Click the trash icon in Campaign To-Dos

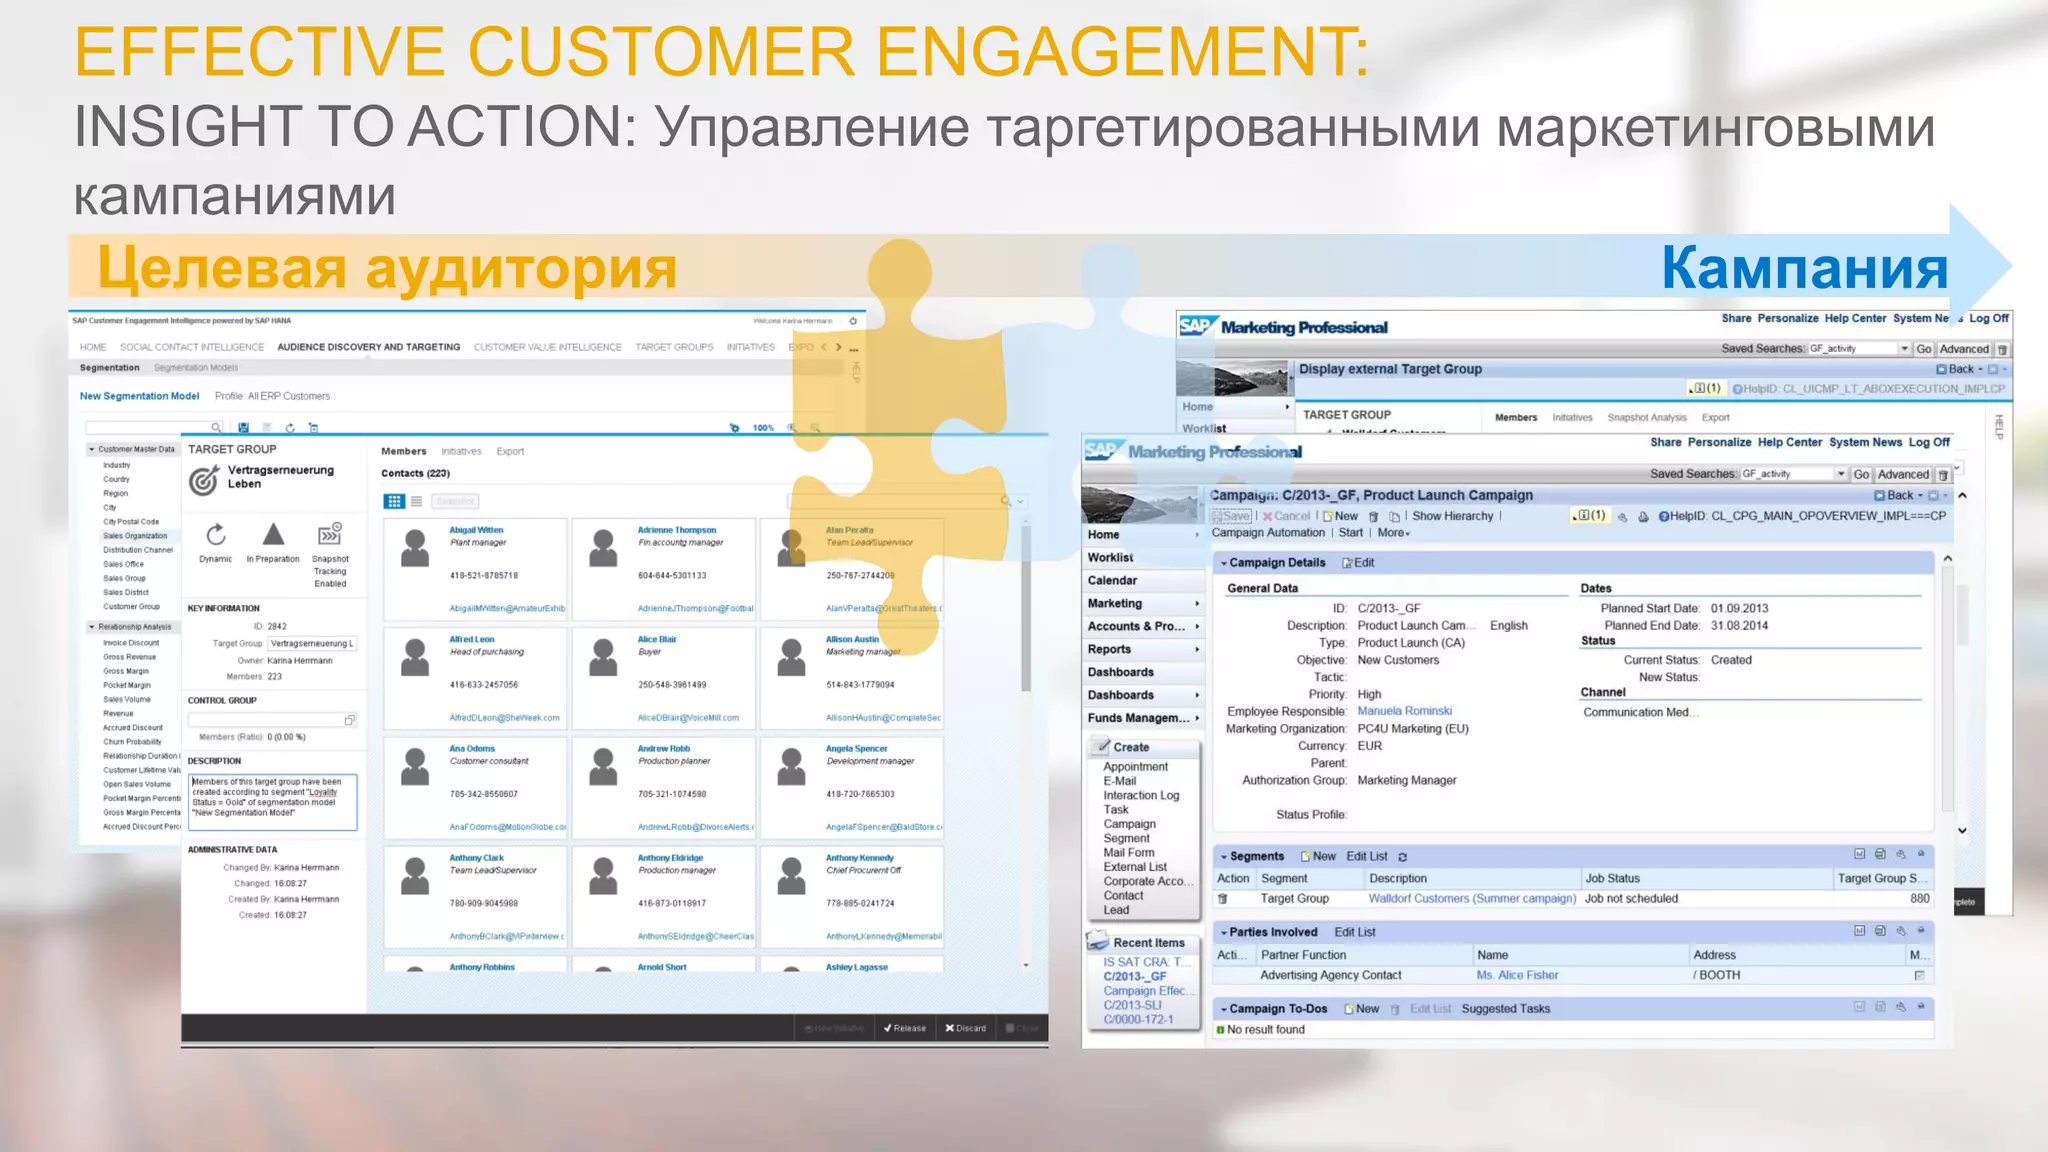tap(1395, 1010)
